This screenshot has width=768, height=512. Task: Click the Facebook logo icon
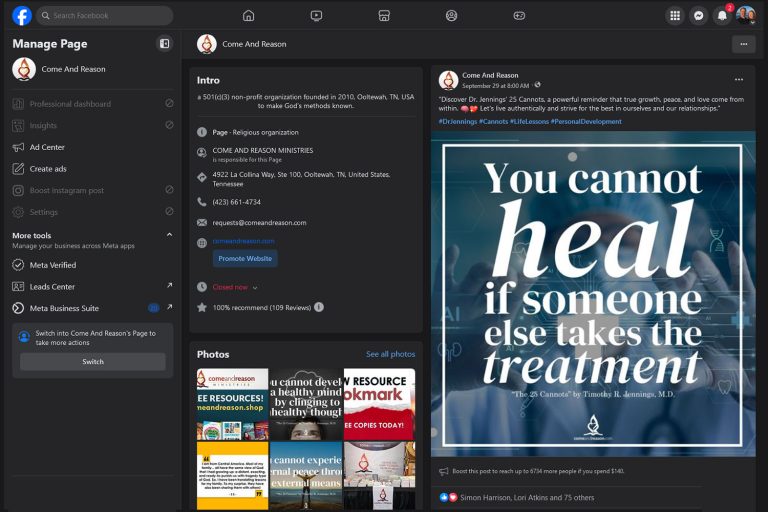point(21,16)
